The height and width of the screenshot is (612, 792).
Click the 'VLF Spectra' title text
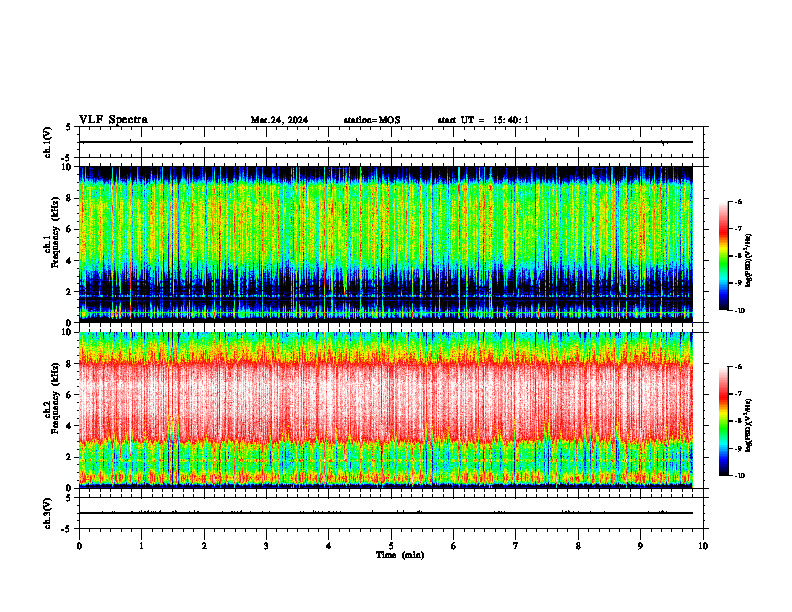tap(113, 120)
